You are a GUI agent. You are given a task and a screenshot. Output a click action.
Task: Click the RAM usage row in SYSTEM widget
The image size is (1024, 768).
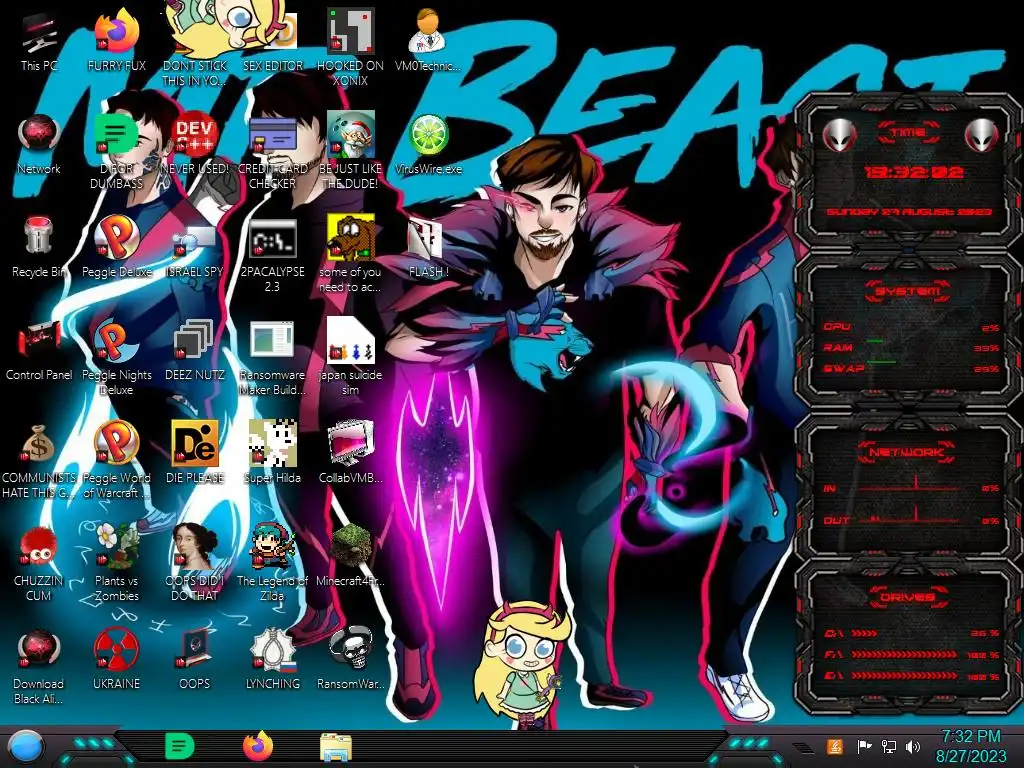click(x=911, y=347)
